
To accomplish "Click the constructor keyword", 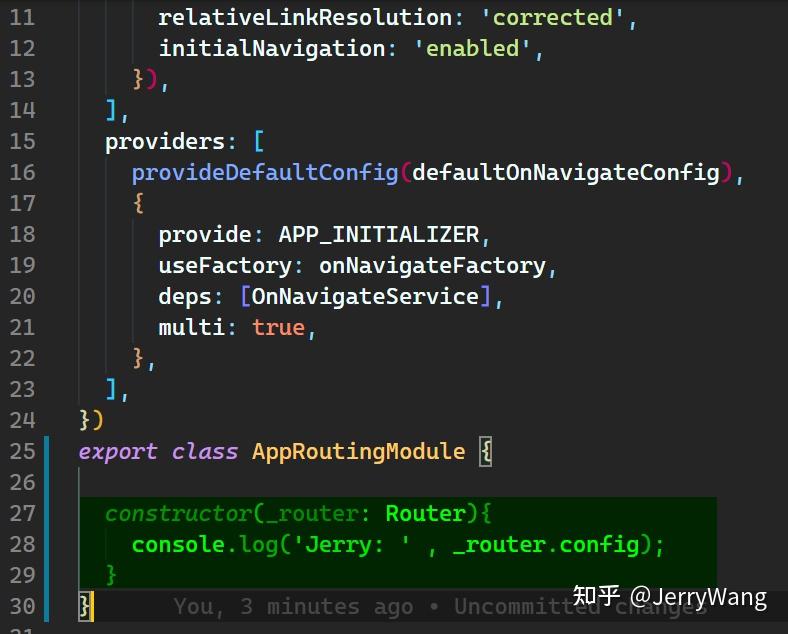I will [178, 514].
